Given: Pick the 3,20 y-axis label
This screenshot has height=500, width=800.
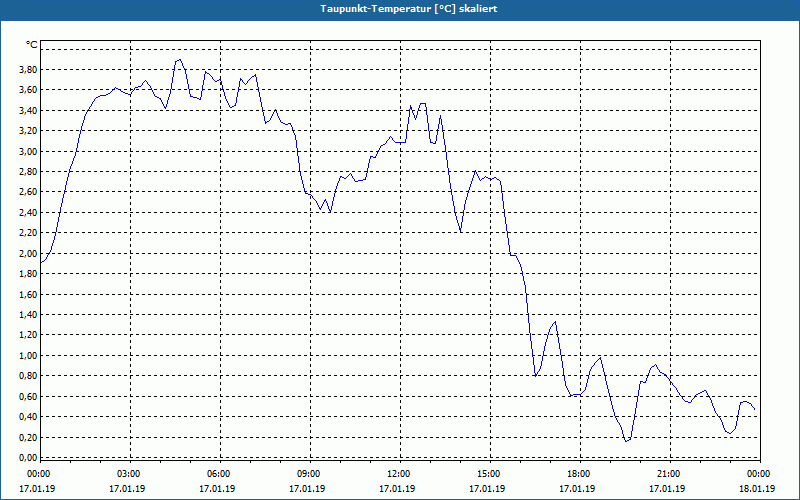Looking at the screenshot, I should tap(29, 131).
